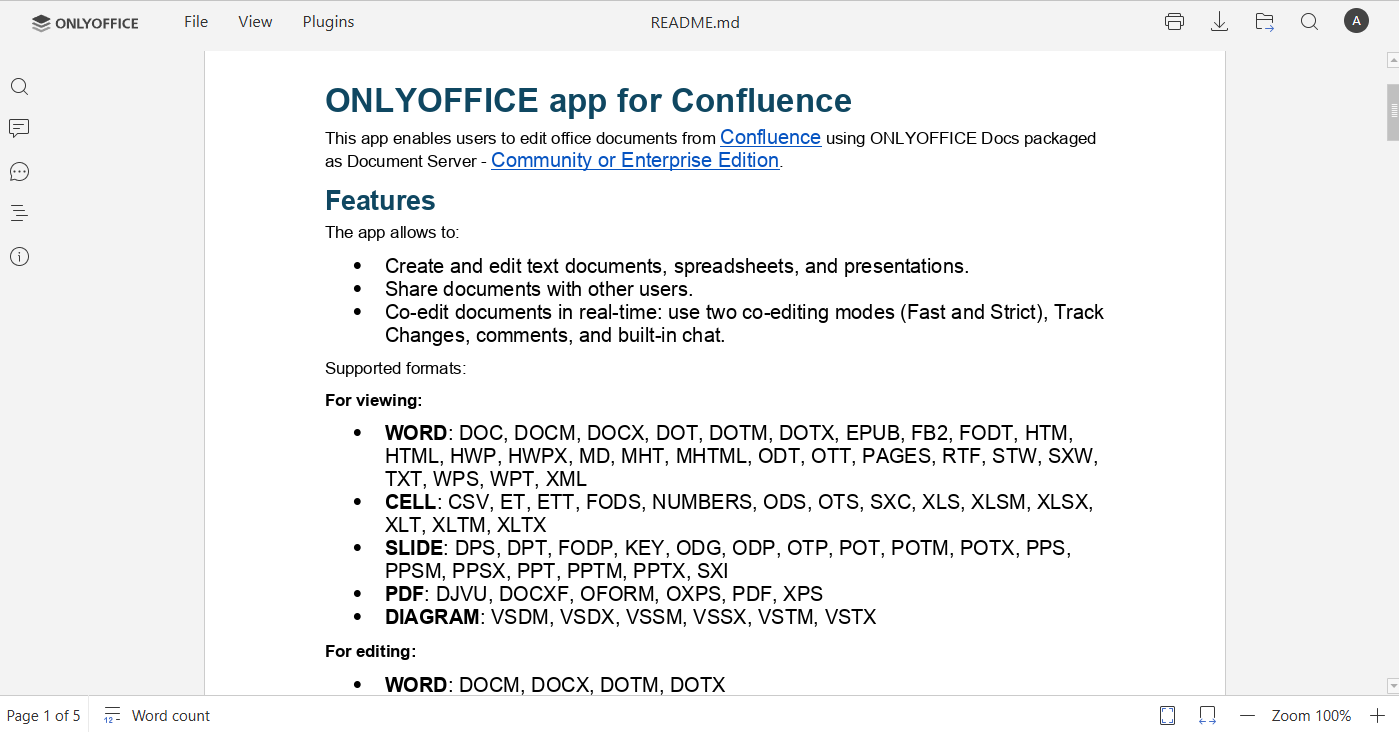The width and height of the screenshot is (1399, 732).
Task: Open the Find panel in left sidebar
Action: [x=19, y=87]
